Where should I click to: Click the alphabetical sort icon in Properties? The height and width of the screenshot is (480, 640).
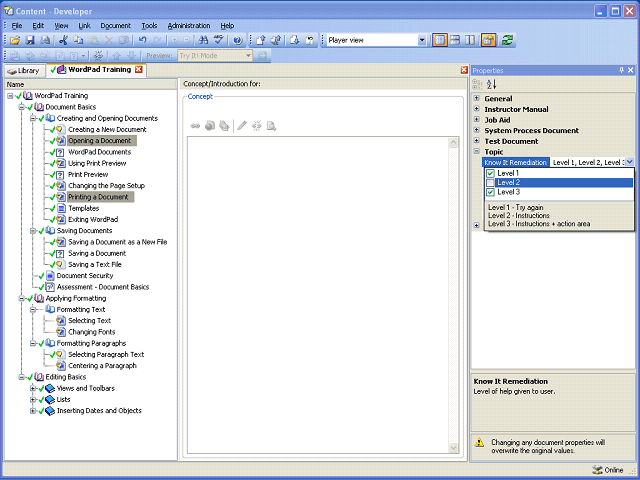tap(491, 84)
